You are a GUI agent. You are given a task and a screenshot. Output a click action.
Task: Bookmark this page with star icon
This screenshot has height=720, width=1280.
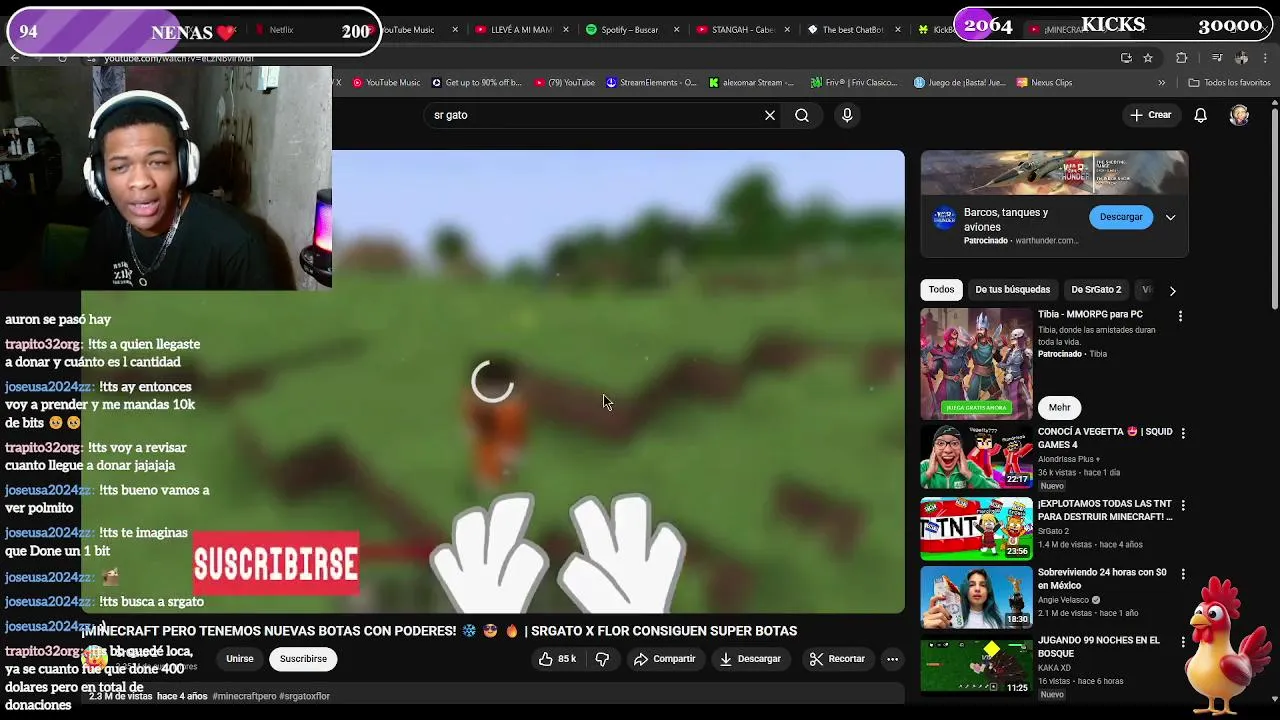(x=1148, y=58)
